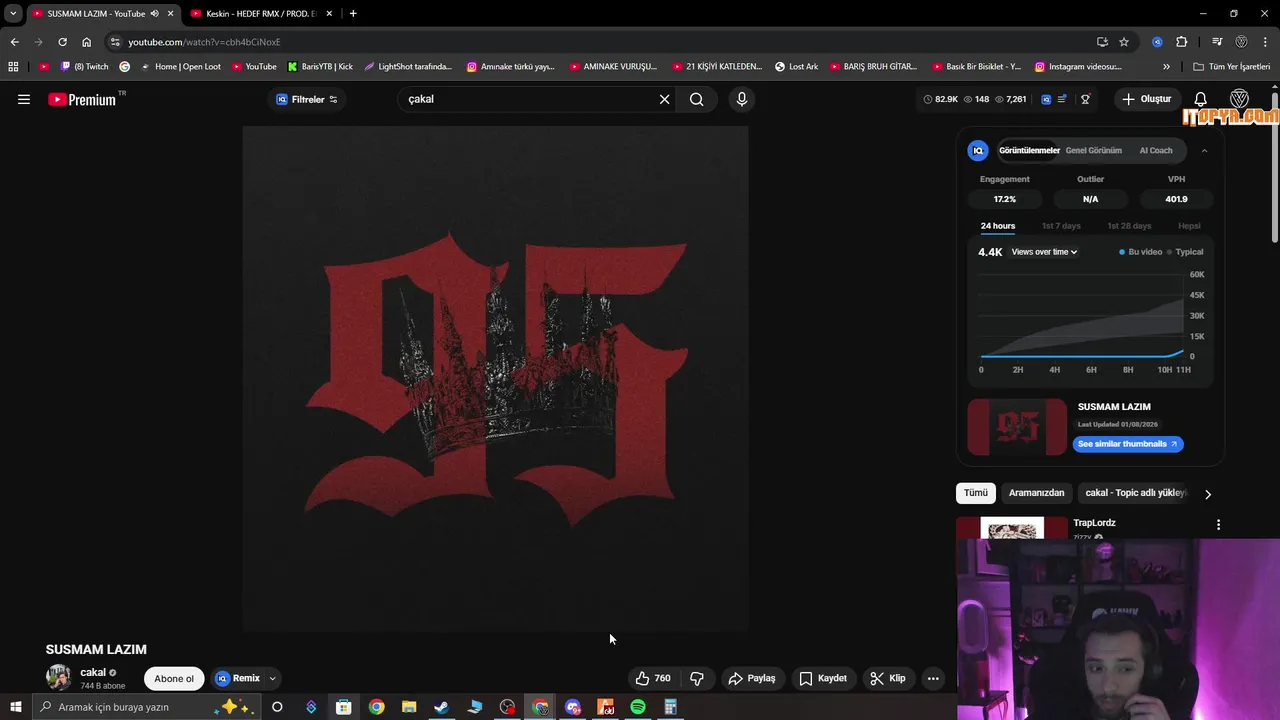Open See similar thumbnails link
This screenshot has height=720, width=1280.
click(1128, 444)
